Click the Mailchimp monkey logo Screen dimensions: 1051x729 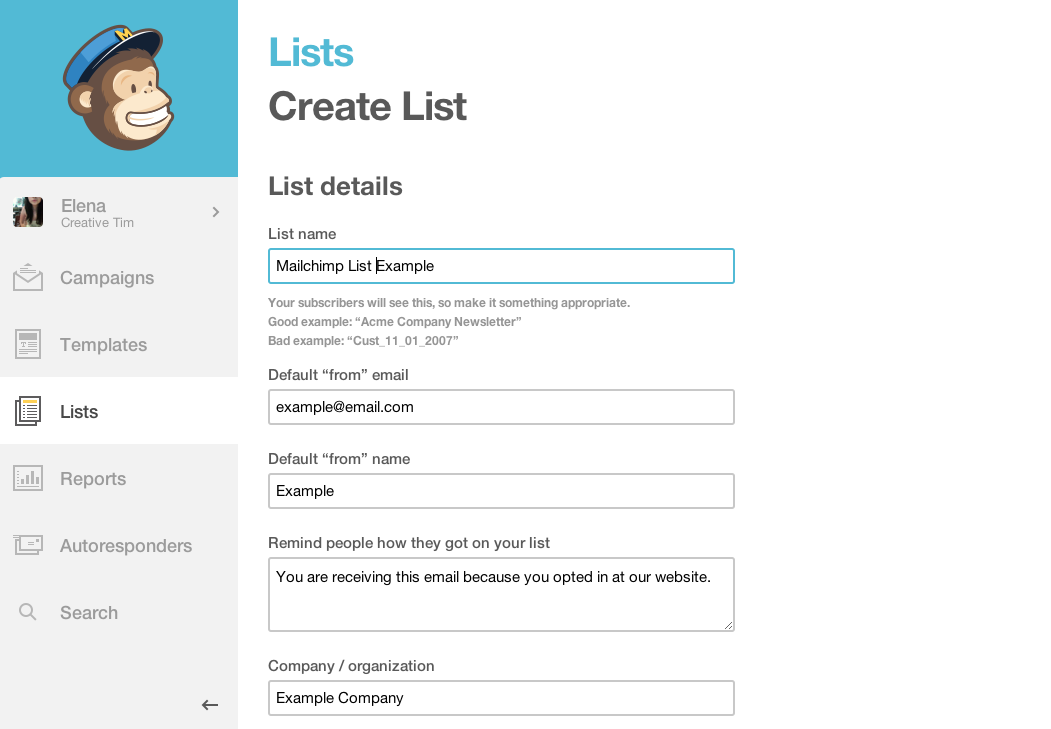[x=118, y=89]
